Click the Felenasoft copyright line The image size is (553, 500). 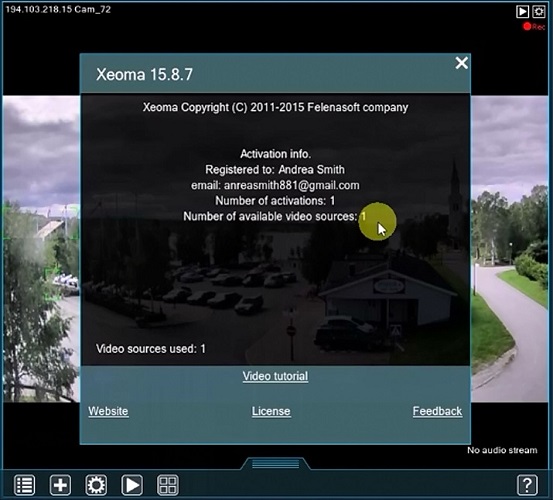coord(275,107)
